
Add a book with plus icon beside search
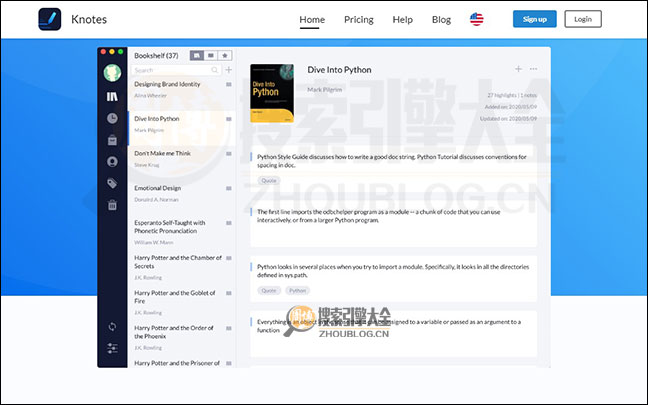coord(229,70)
